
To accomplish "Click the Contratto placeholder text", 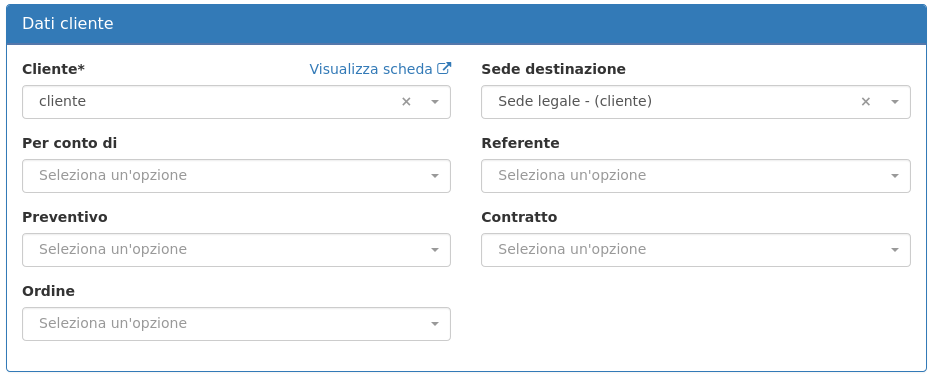I will point(572,249).
